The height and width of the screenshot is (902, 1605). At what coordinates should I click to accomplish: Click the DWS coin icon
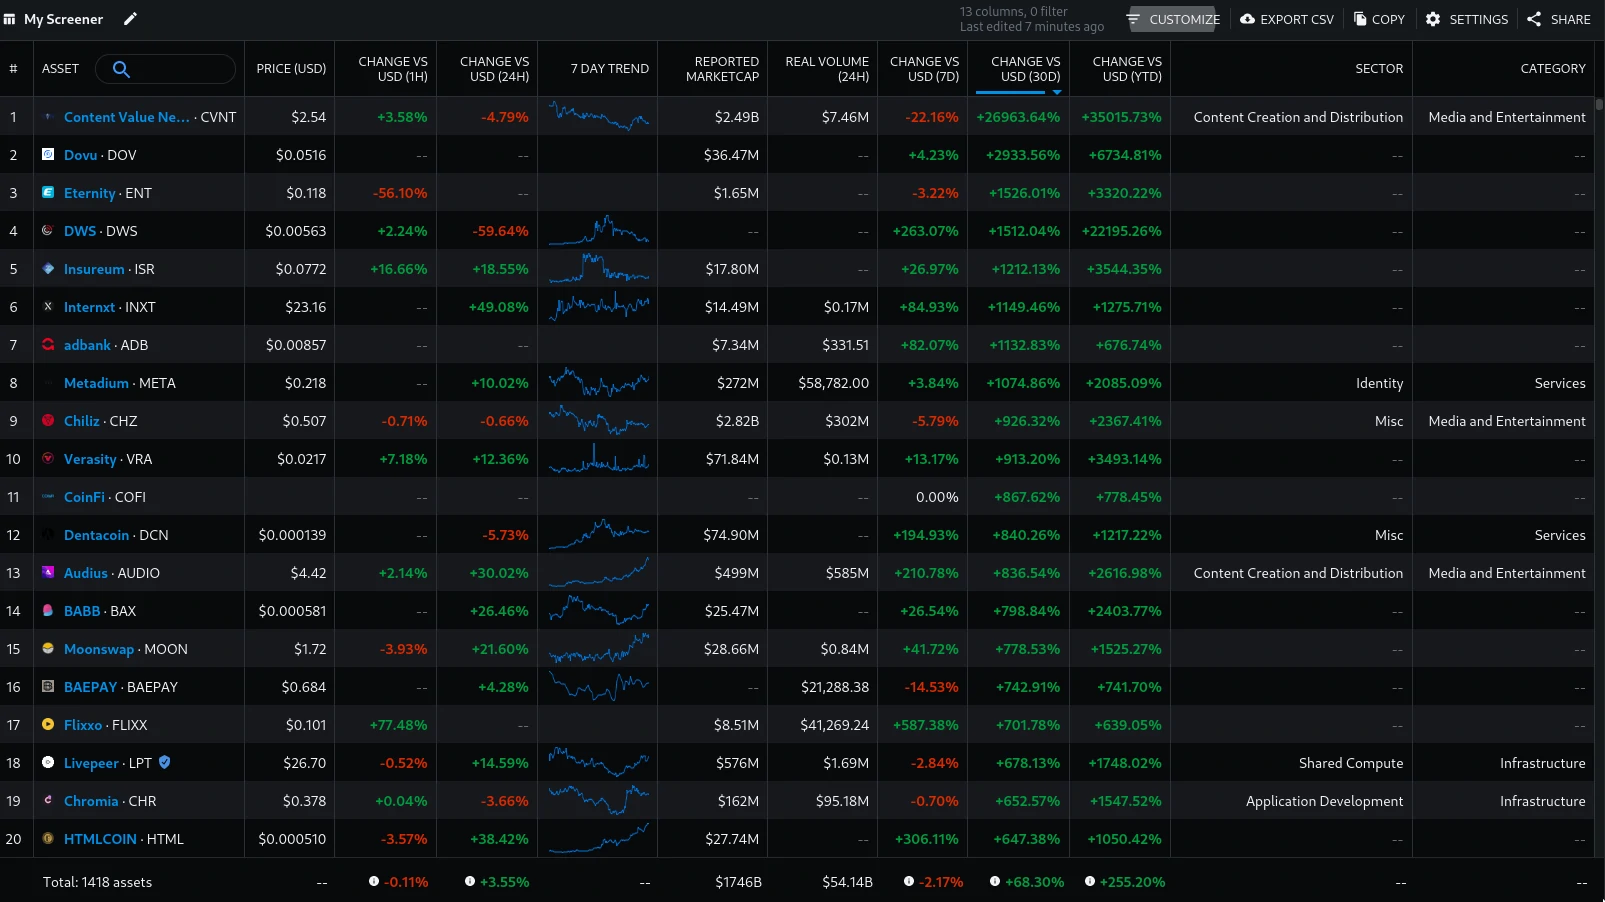48,231
